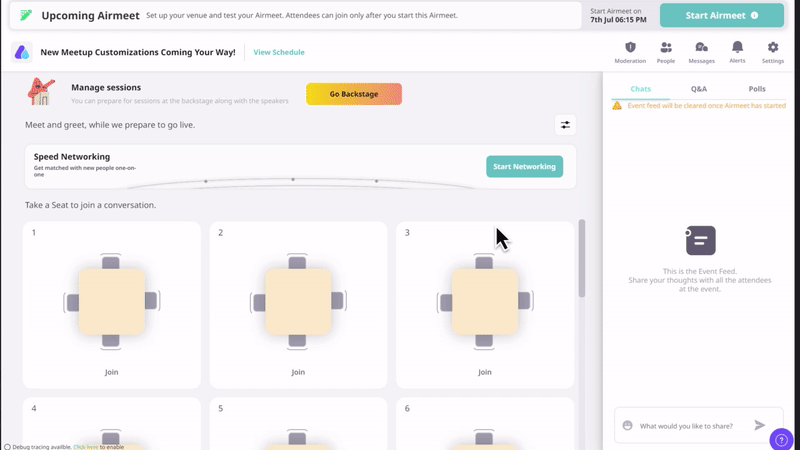Switch to the Q&A tab
Image resolution: width=800 pixels, height=450 pixels.
698,89
